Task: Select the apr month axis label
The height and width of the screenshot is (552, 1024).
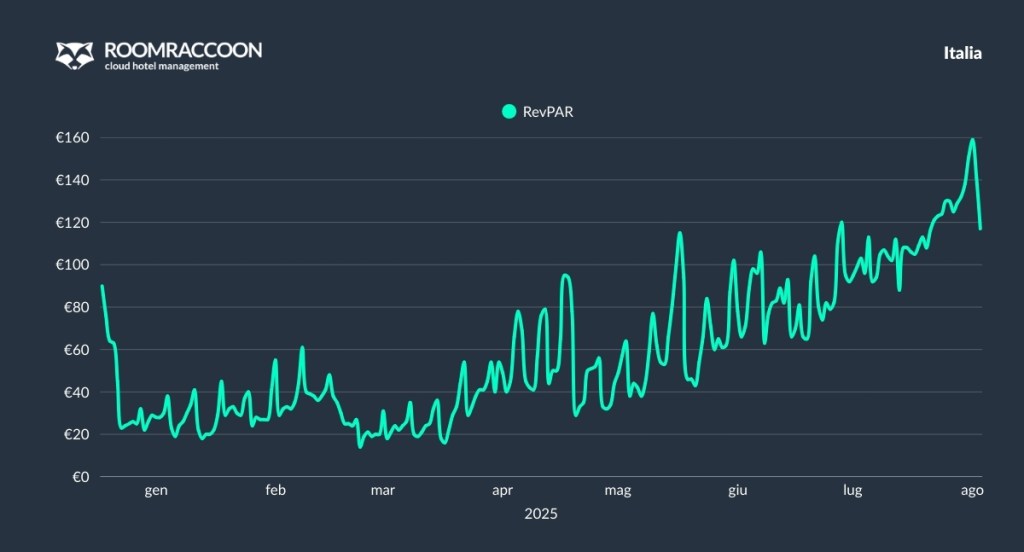Action: click(x=502, y=490)
